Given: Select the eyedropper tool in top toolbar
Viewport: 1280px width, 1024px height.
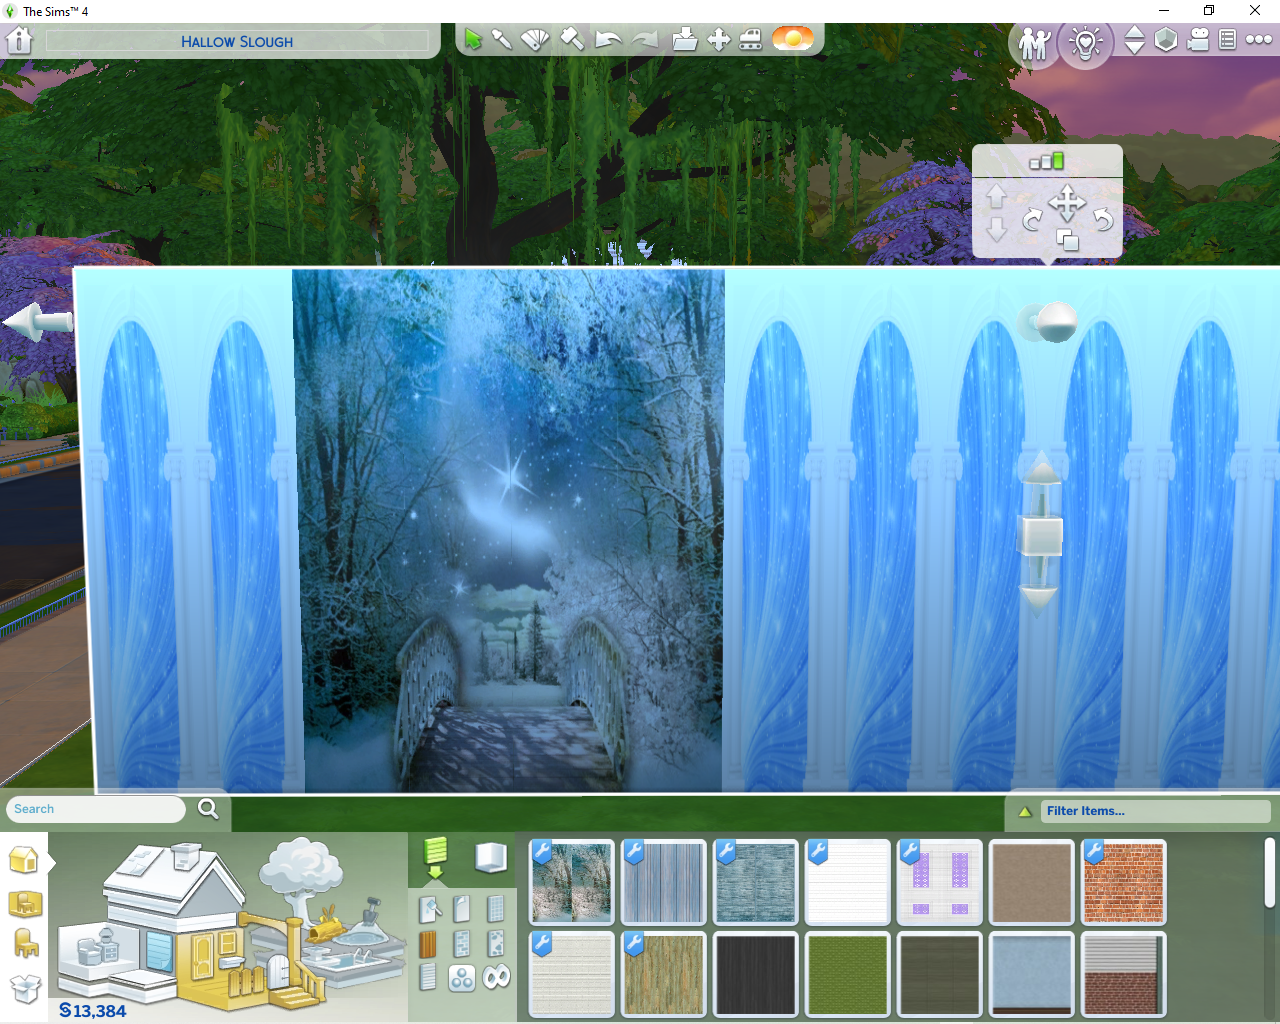Looking at the screenshot, I should (502, 40).
